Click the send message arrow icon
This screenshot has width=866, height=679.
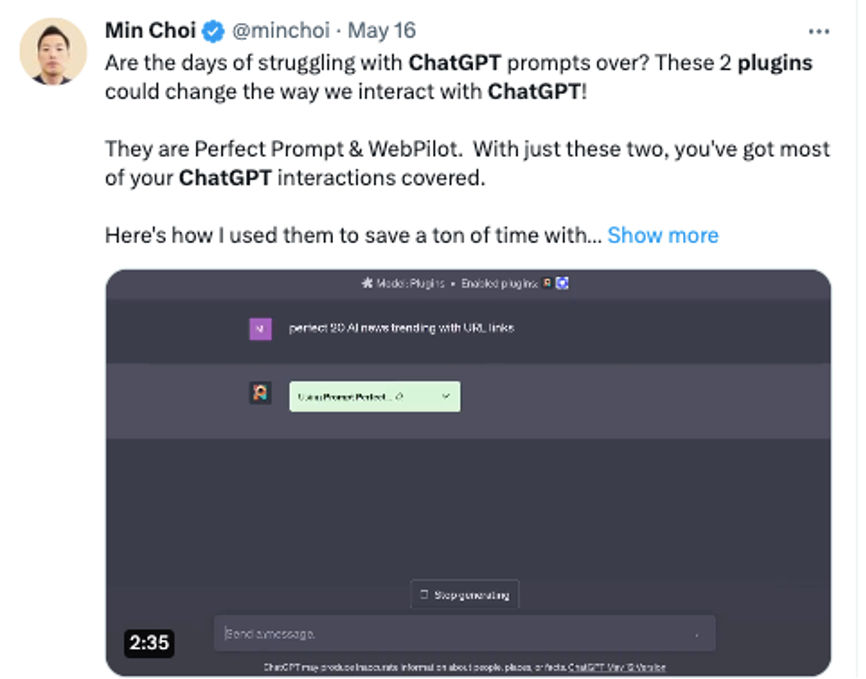pos(697,634)
